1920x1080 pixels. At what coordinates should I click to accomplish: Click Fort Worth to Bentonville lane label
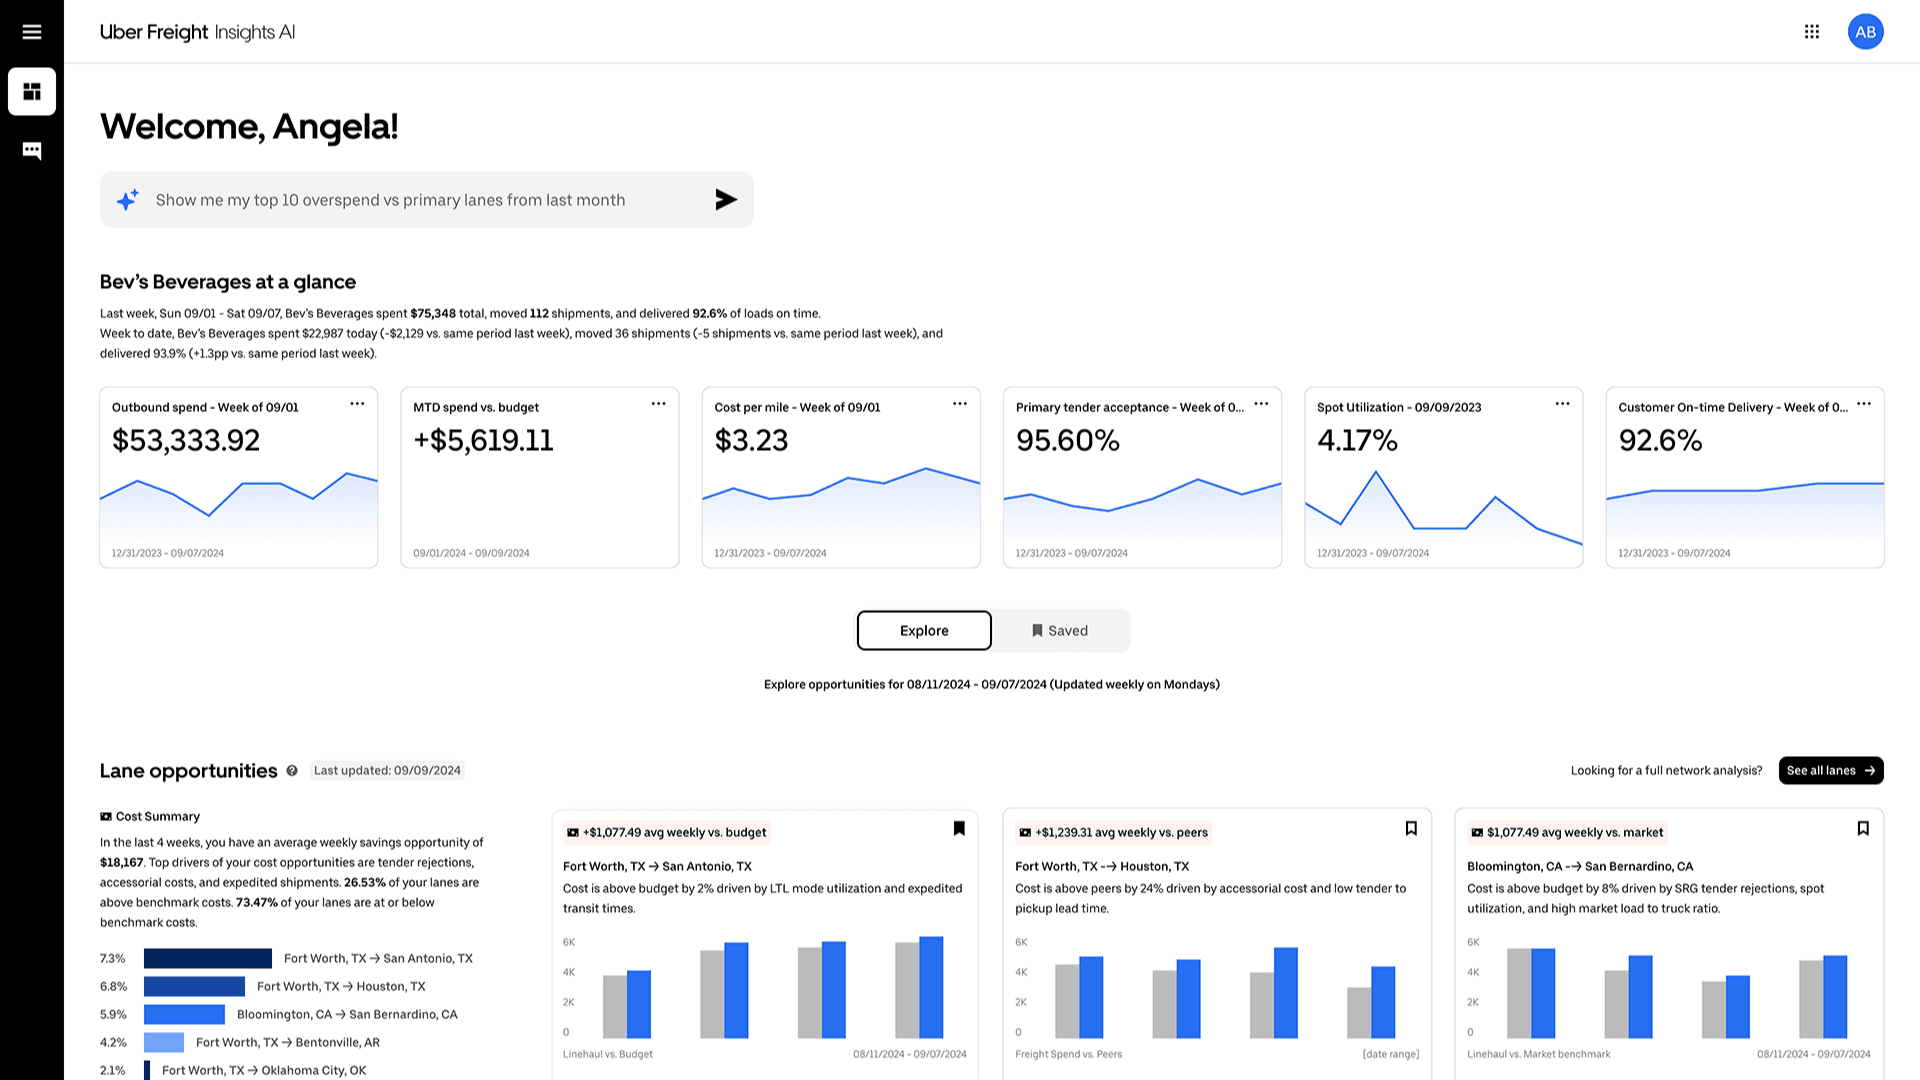click(x=288, y=1042)
